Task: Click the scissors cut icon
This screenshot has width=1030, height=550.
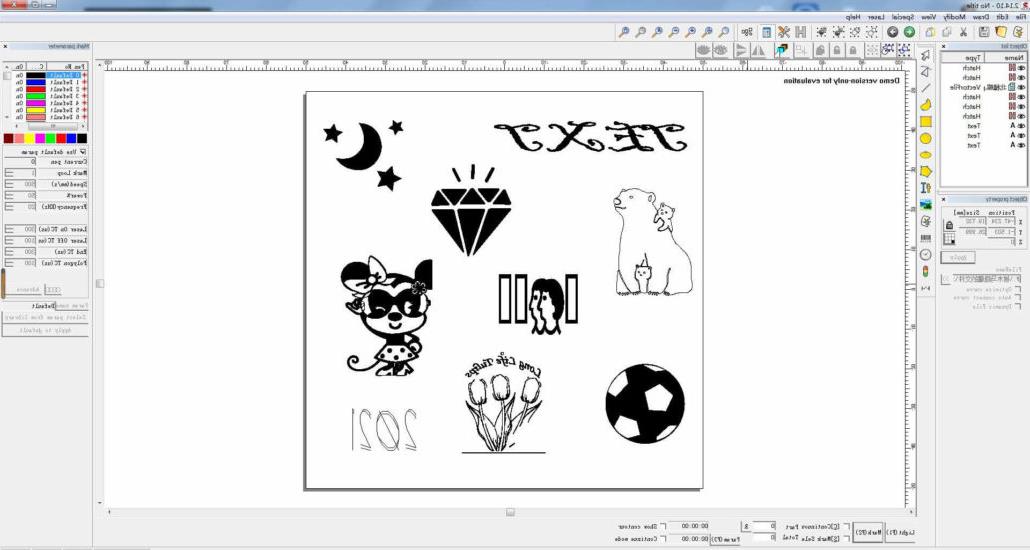Action: [x=963, y=32]
